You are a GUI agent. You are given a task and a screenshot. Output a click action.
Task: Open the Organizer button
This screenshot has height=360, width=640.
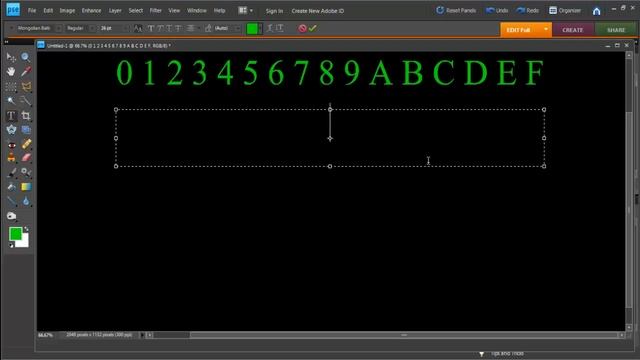565,10
